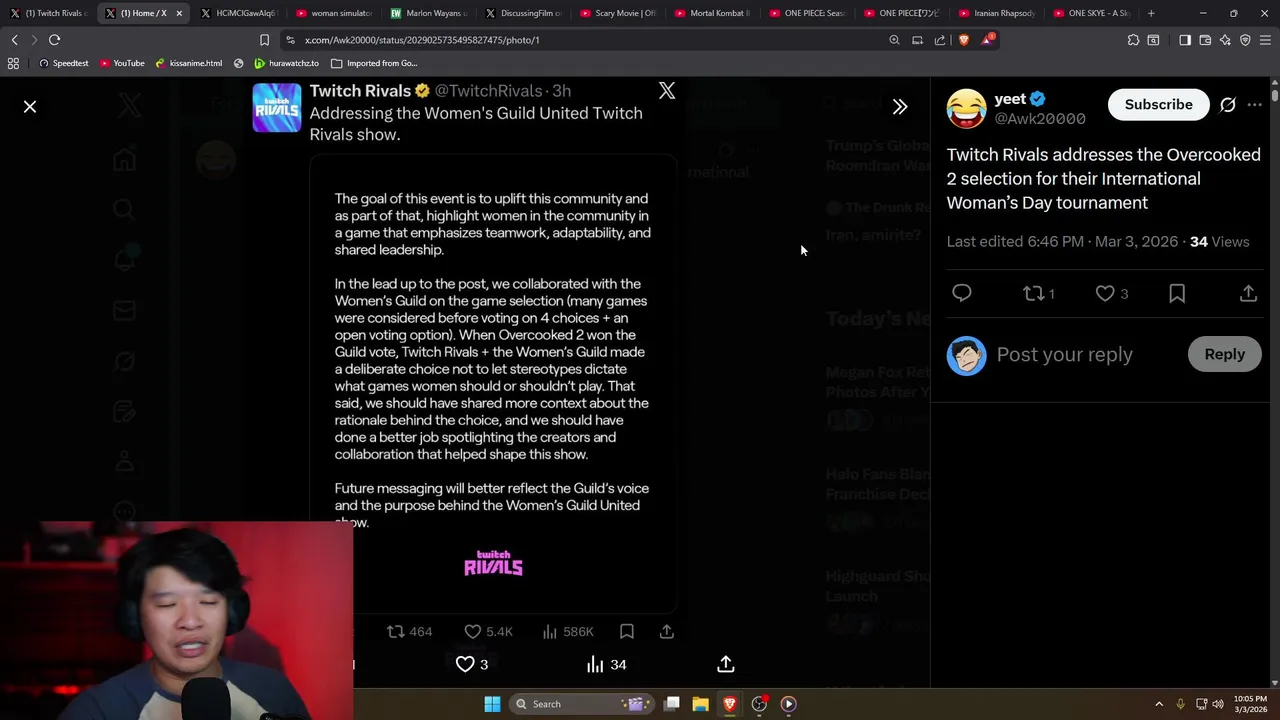
Task: Open the hurawatchz.to bookmark
Action: 286,63
